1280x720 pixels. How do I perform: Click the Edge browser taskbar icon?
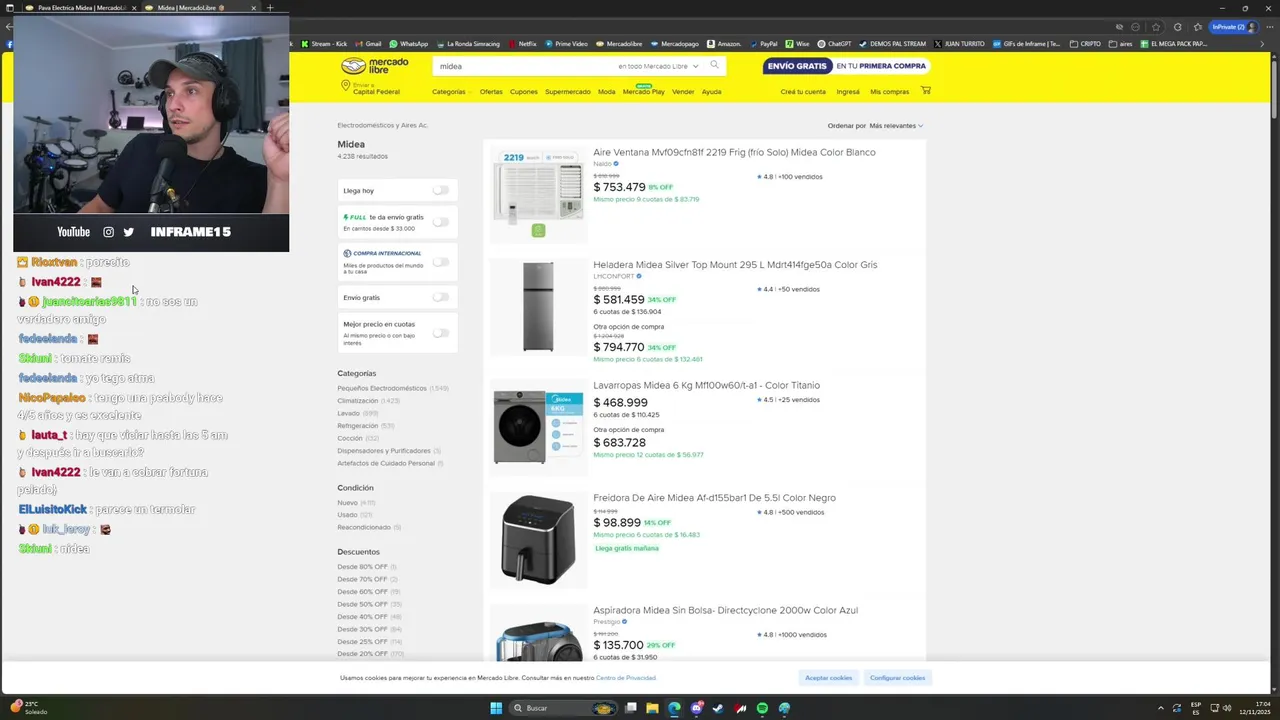pyautogui.click(x=674, y=708)
